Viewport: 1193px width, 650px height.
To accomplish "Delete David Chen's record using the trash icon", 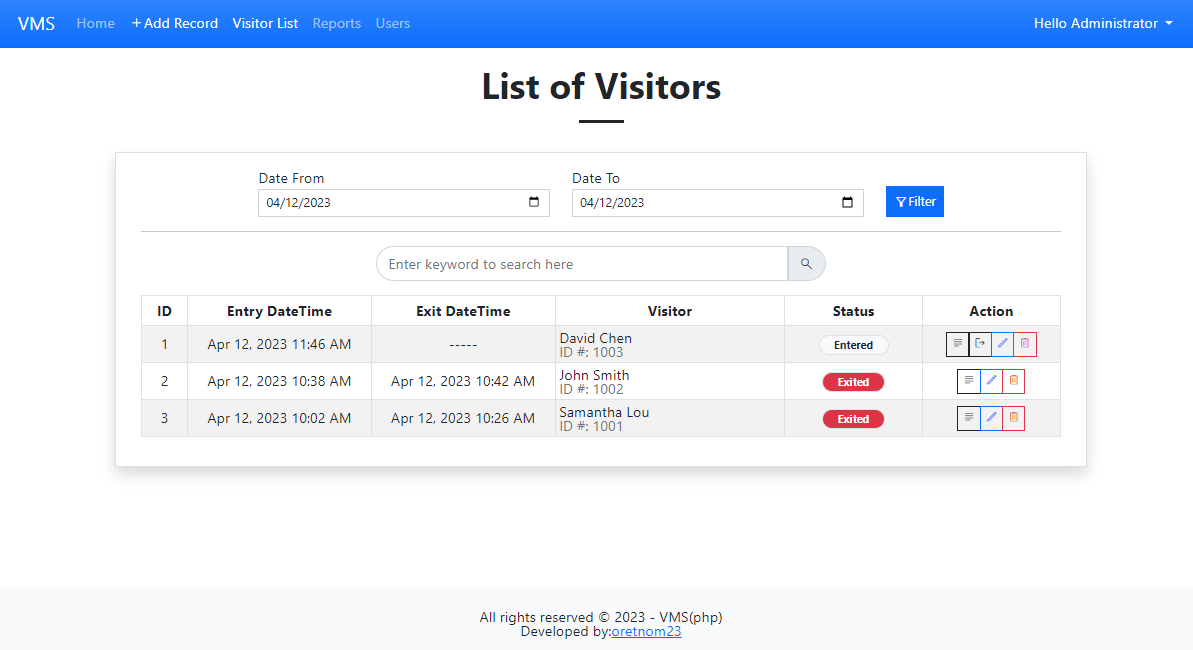I will (1024, 344).
